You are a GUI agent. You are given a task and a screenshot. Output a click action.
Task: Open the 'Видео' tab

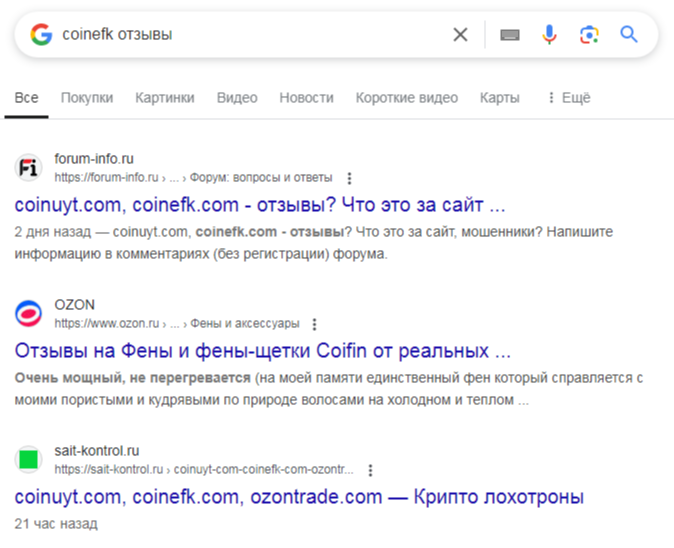coord(237,98)
